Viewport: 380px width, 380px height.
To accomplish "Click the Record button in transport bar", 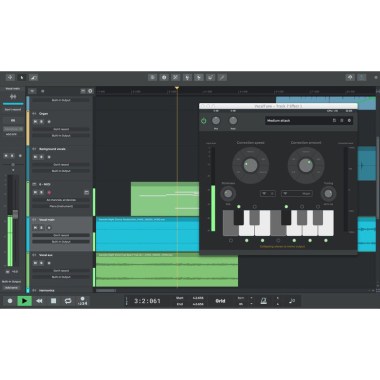I will (x=10, y=301).
